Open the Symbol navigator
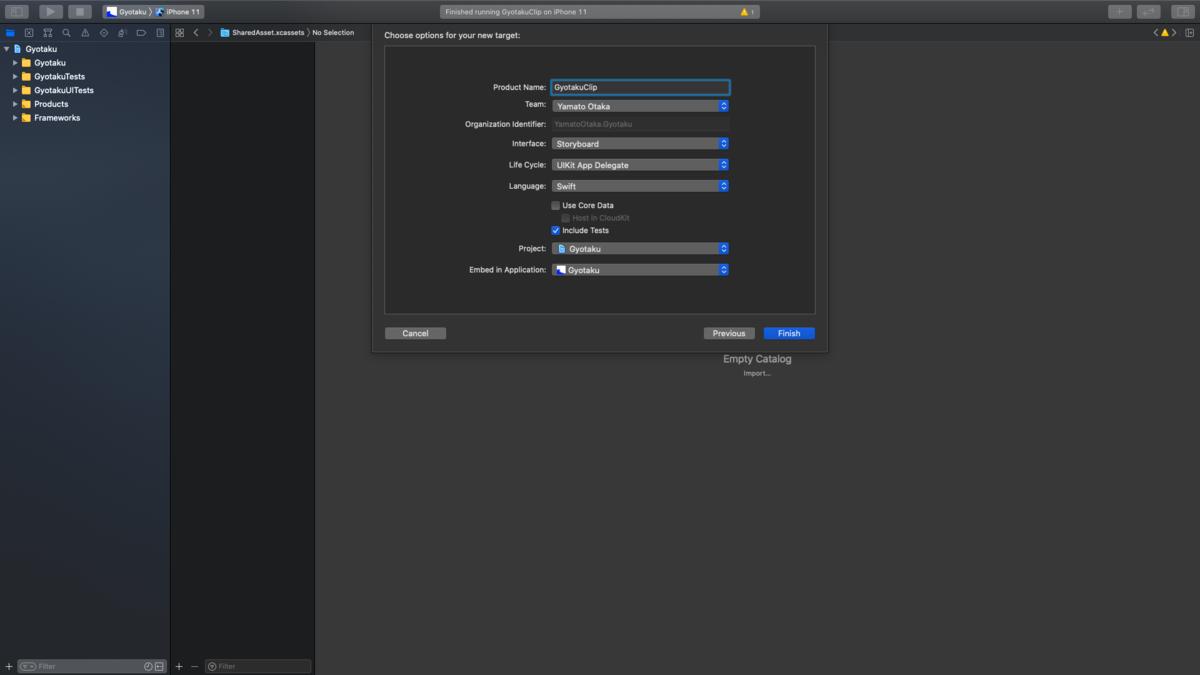This screenshot has height=675, width=1200. 47,33
